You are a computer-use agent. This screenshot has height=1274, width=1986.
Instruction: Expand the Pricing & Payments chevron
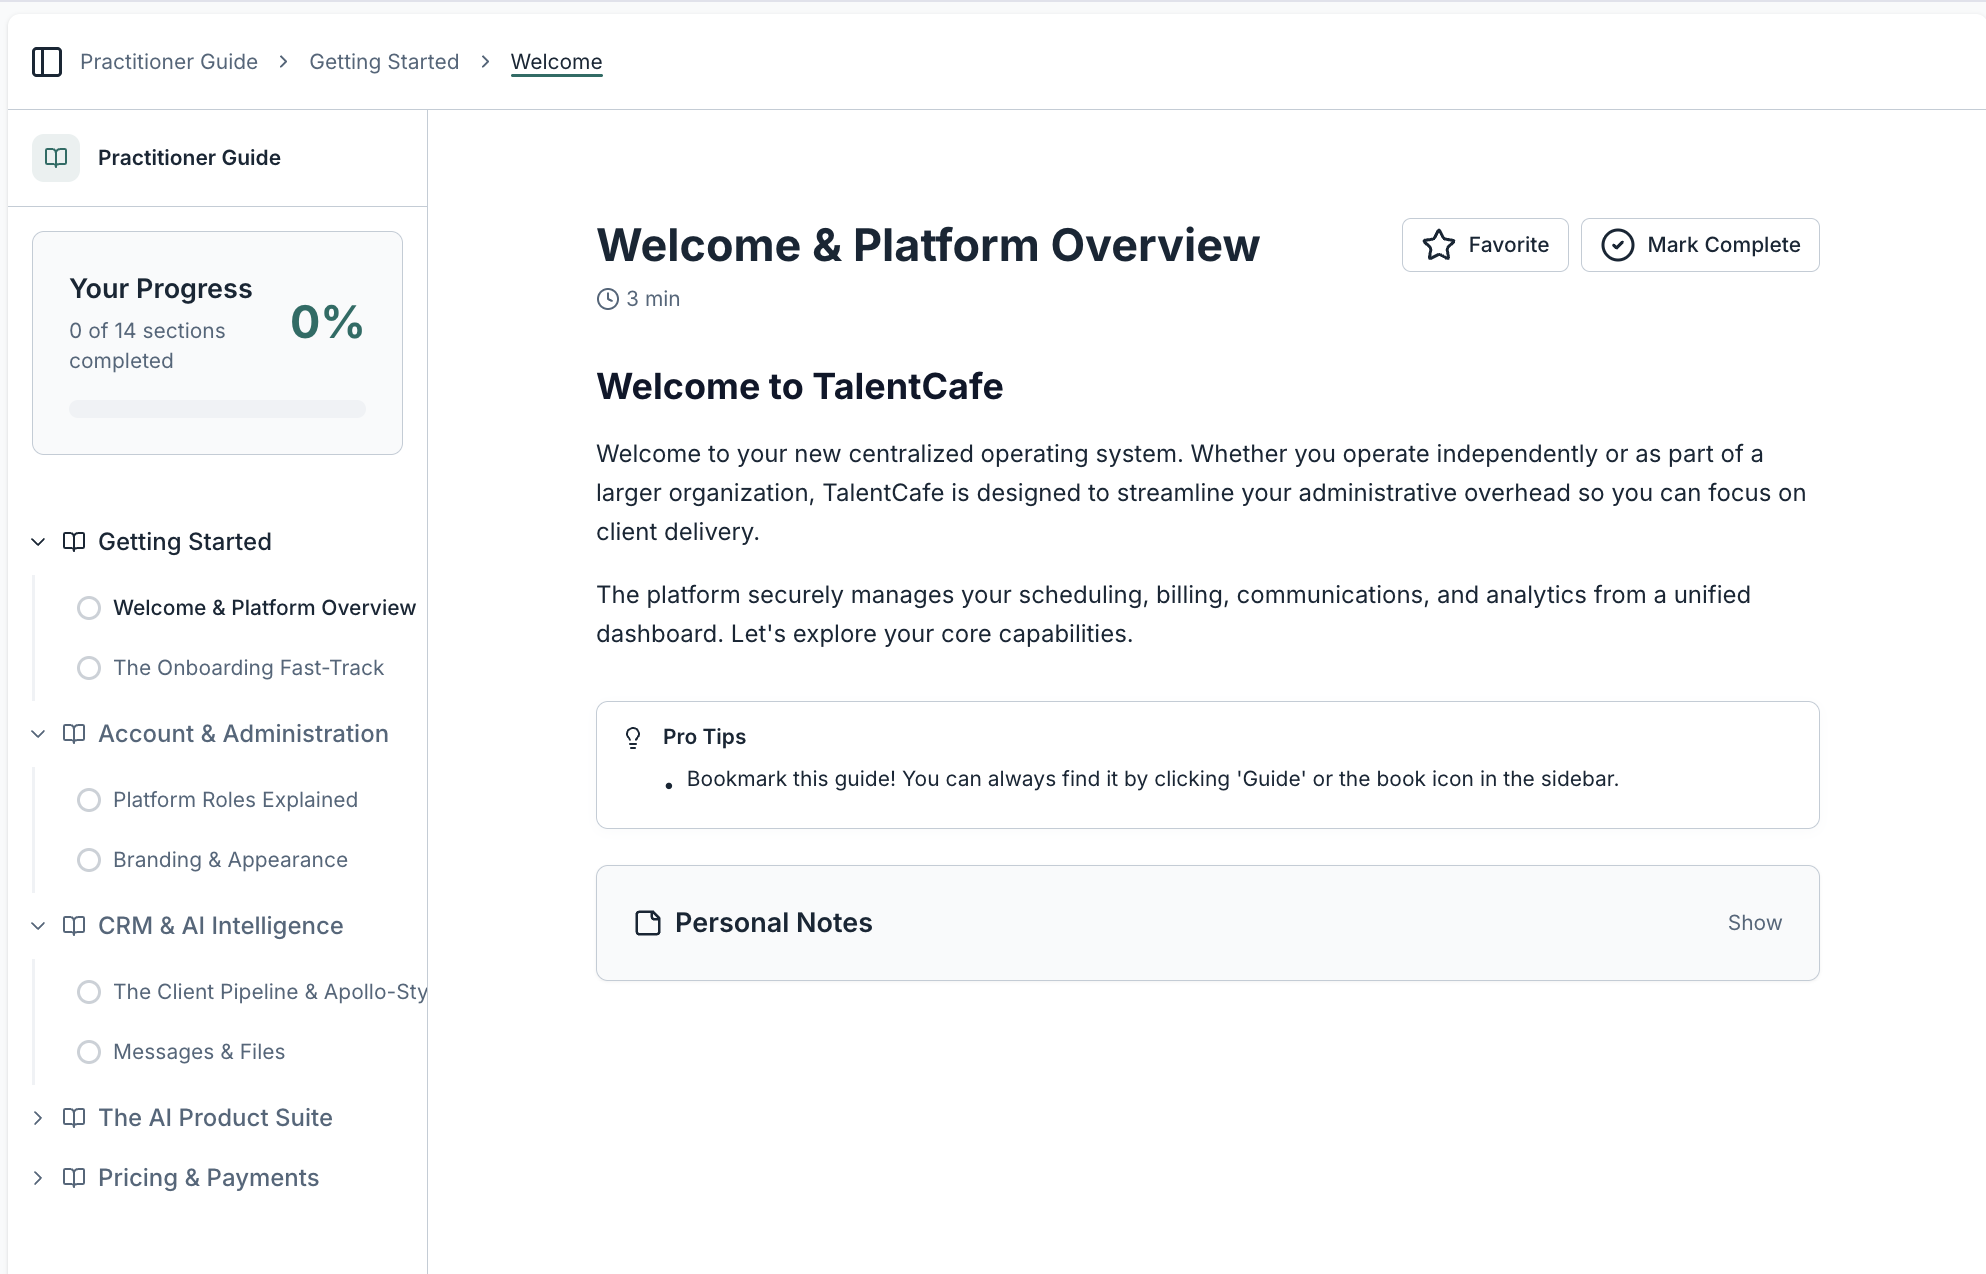tap(38, 1178)
